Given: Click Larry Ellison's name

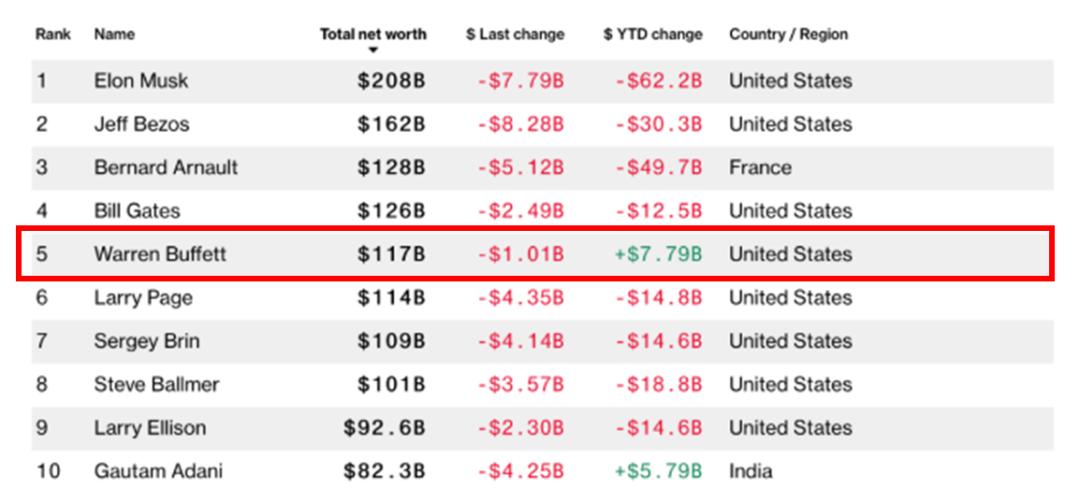Looking at the screenshot, I should click(x=150, y=428).
